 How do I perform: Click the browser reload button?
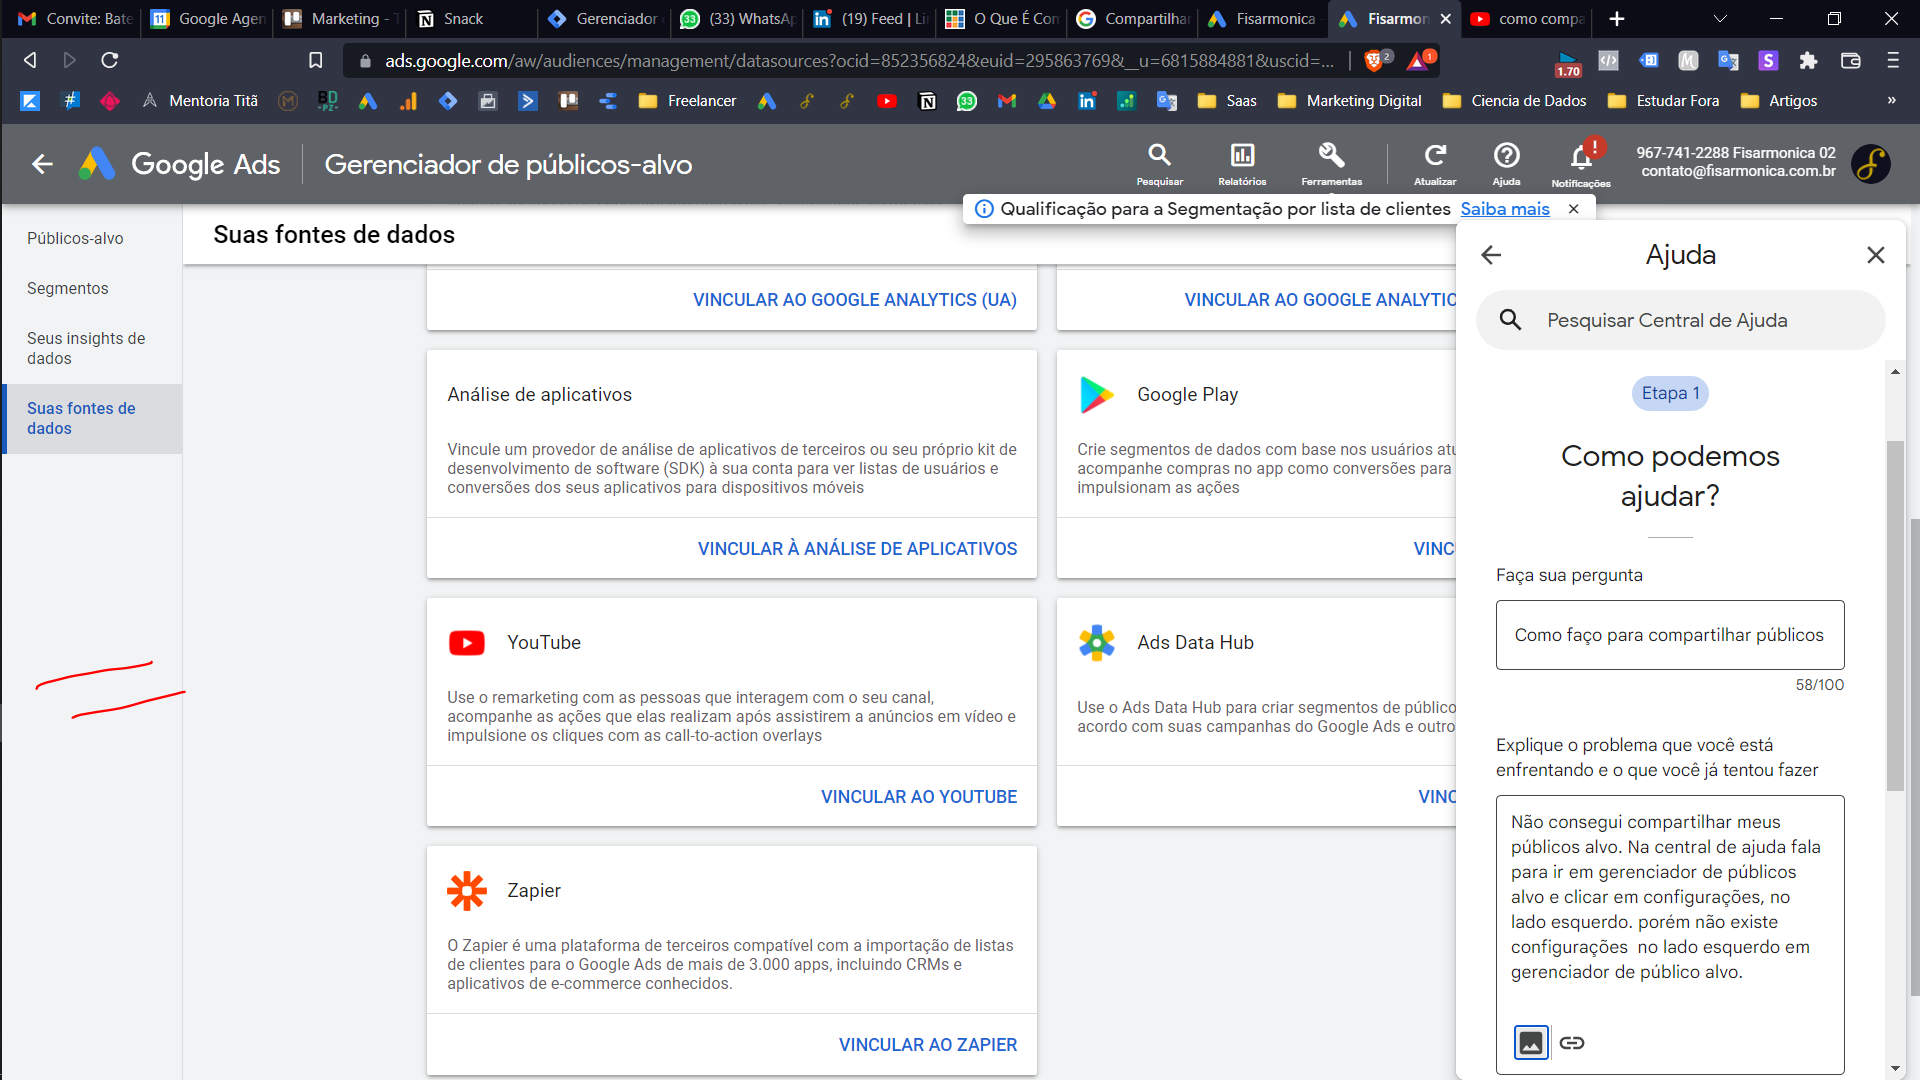coord(110,60)
